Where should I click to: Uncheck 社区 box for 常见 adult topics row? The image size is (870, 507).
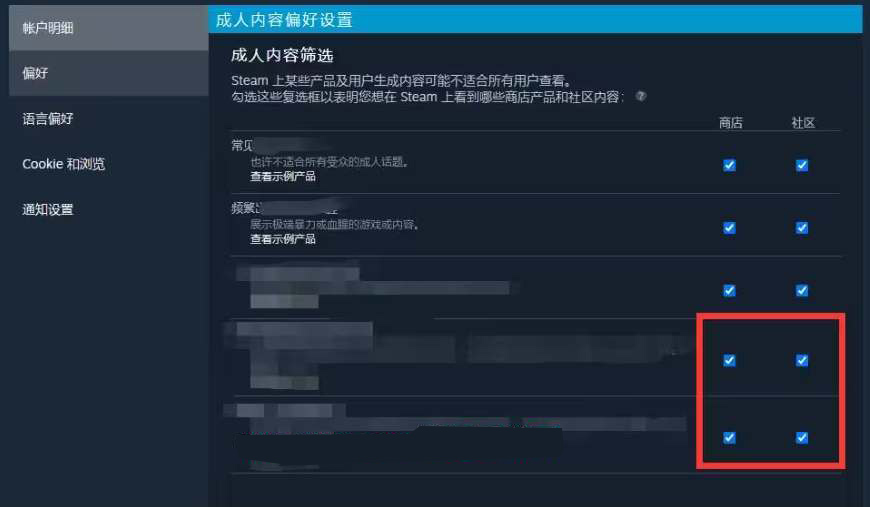point(802,165)
